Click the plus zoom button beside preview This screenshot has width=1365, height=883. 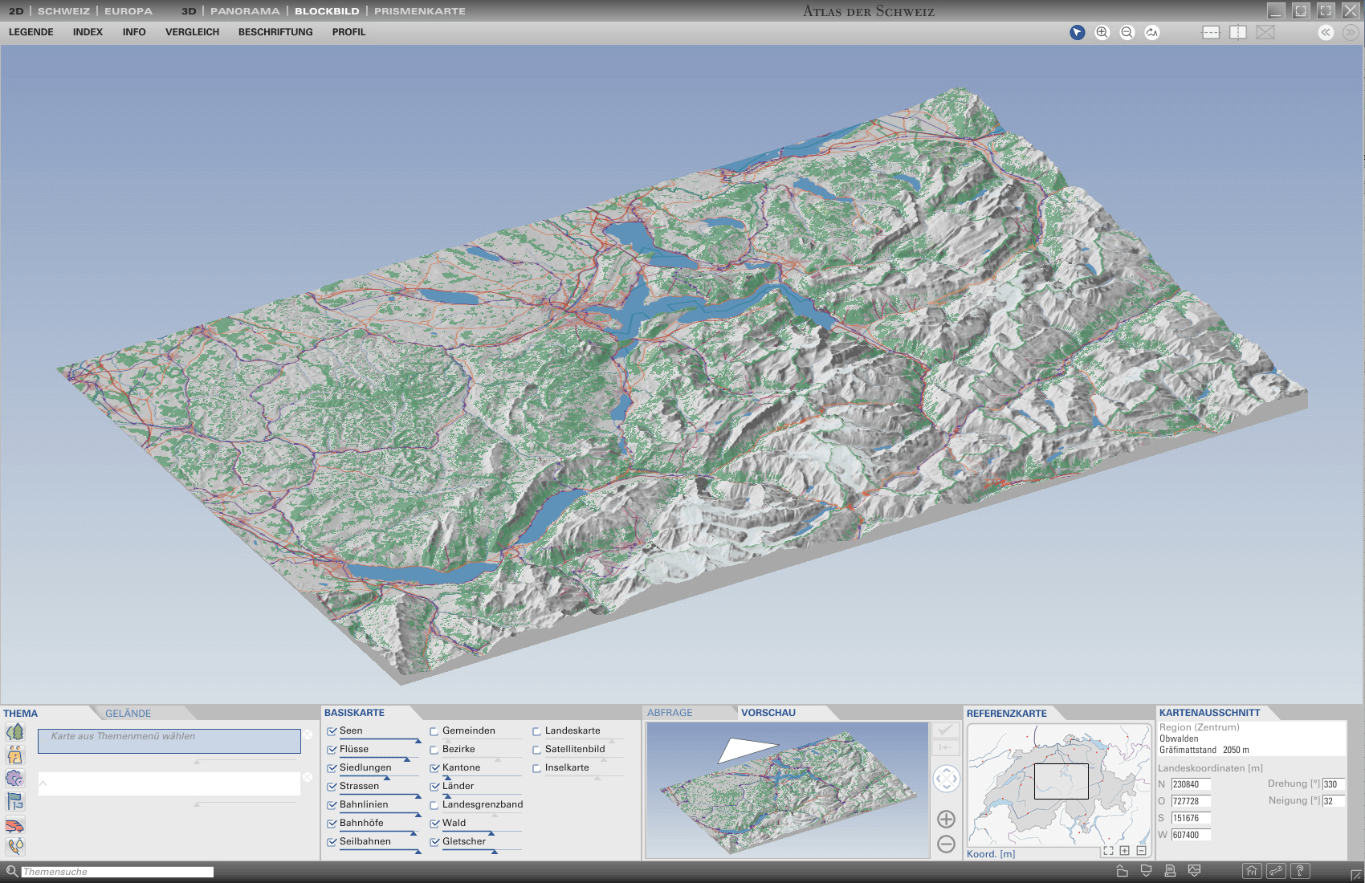click(946, 819)
